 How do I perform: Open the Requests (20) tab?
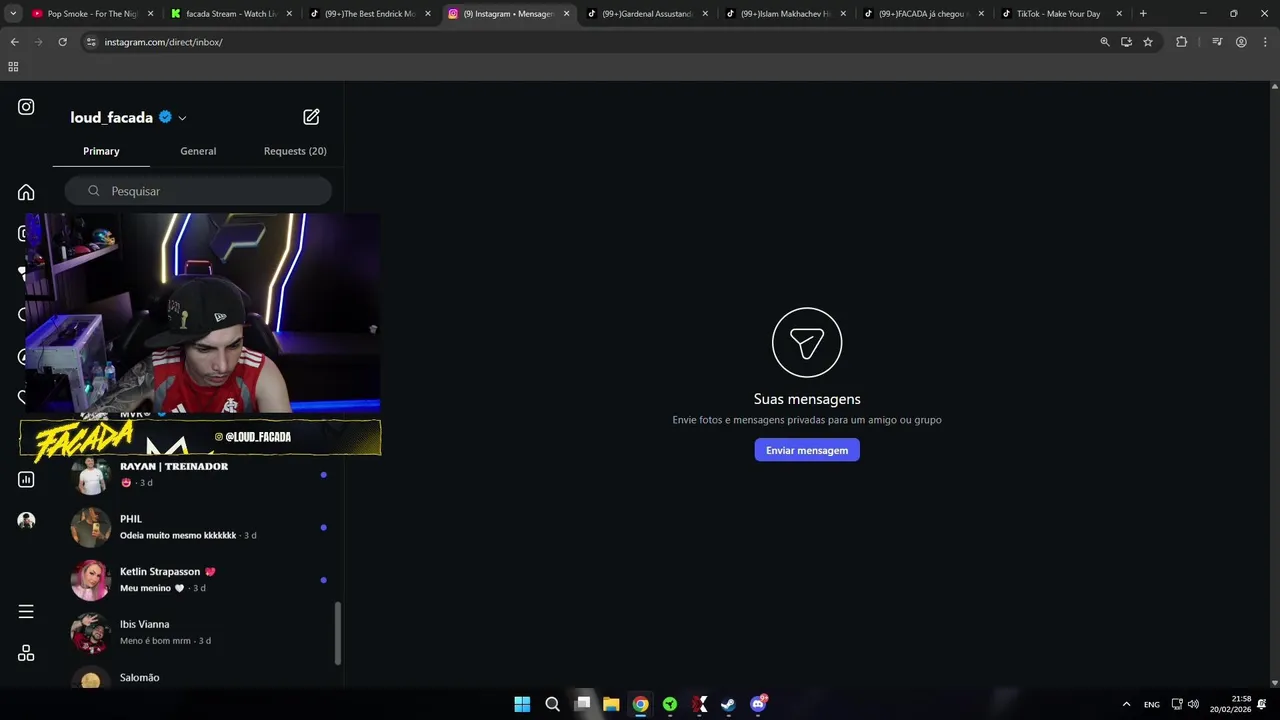coord(295,151)
